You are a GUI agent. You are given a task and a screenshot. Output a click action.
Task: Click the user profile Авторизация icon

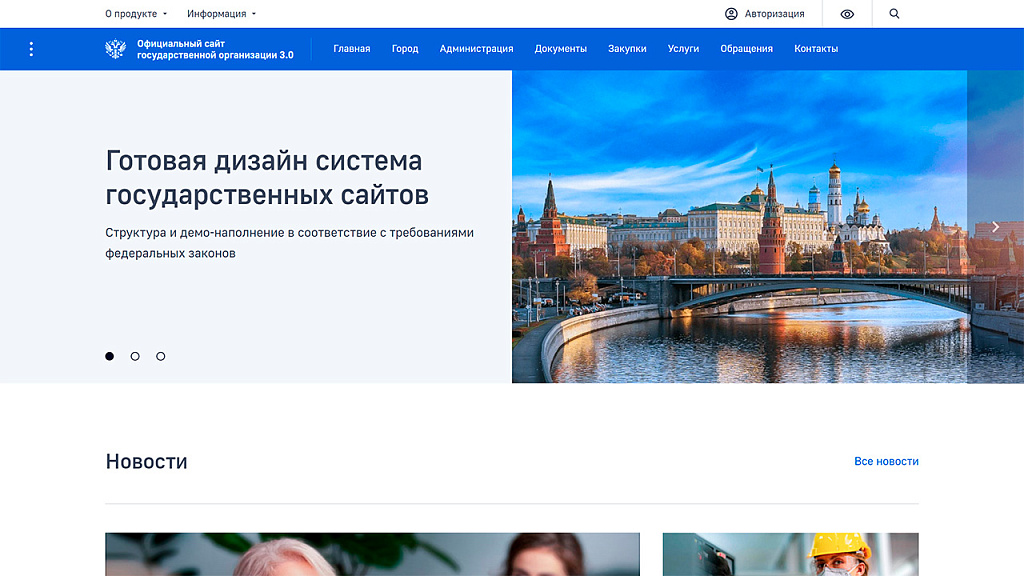pos(731,14)
